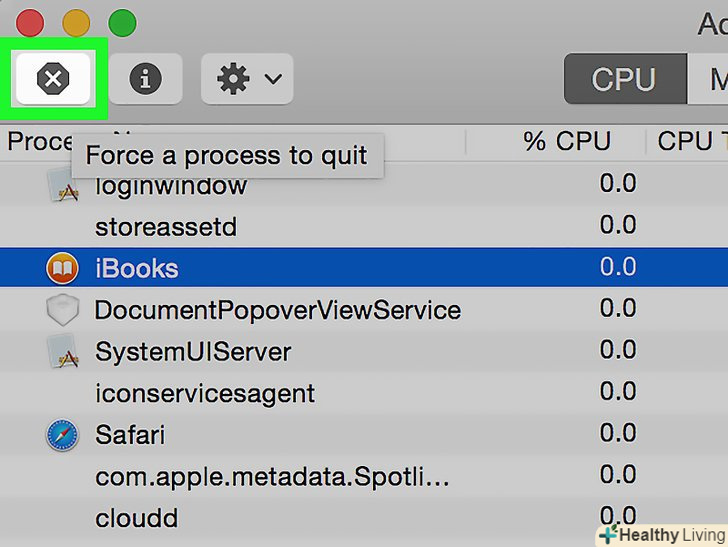Image resolution: width=728 pixels, height=547 pixels.
Task: Click the green zoom window button
Action: (x=122, y=22)
